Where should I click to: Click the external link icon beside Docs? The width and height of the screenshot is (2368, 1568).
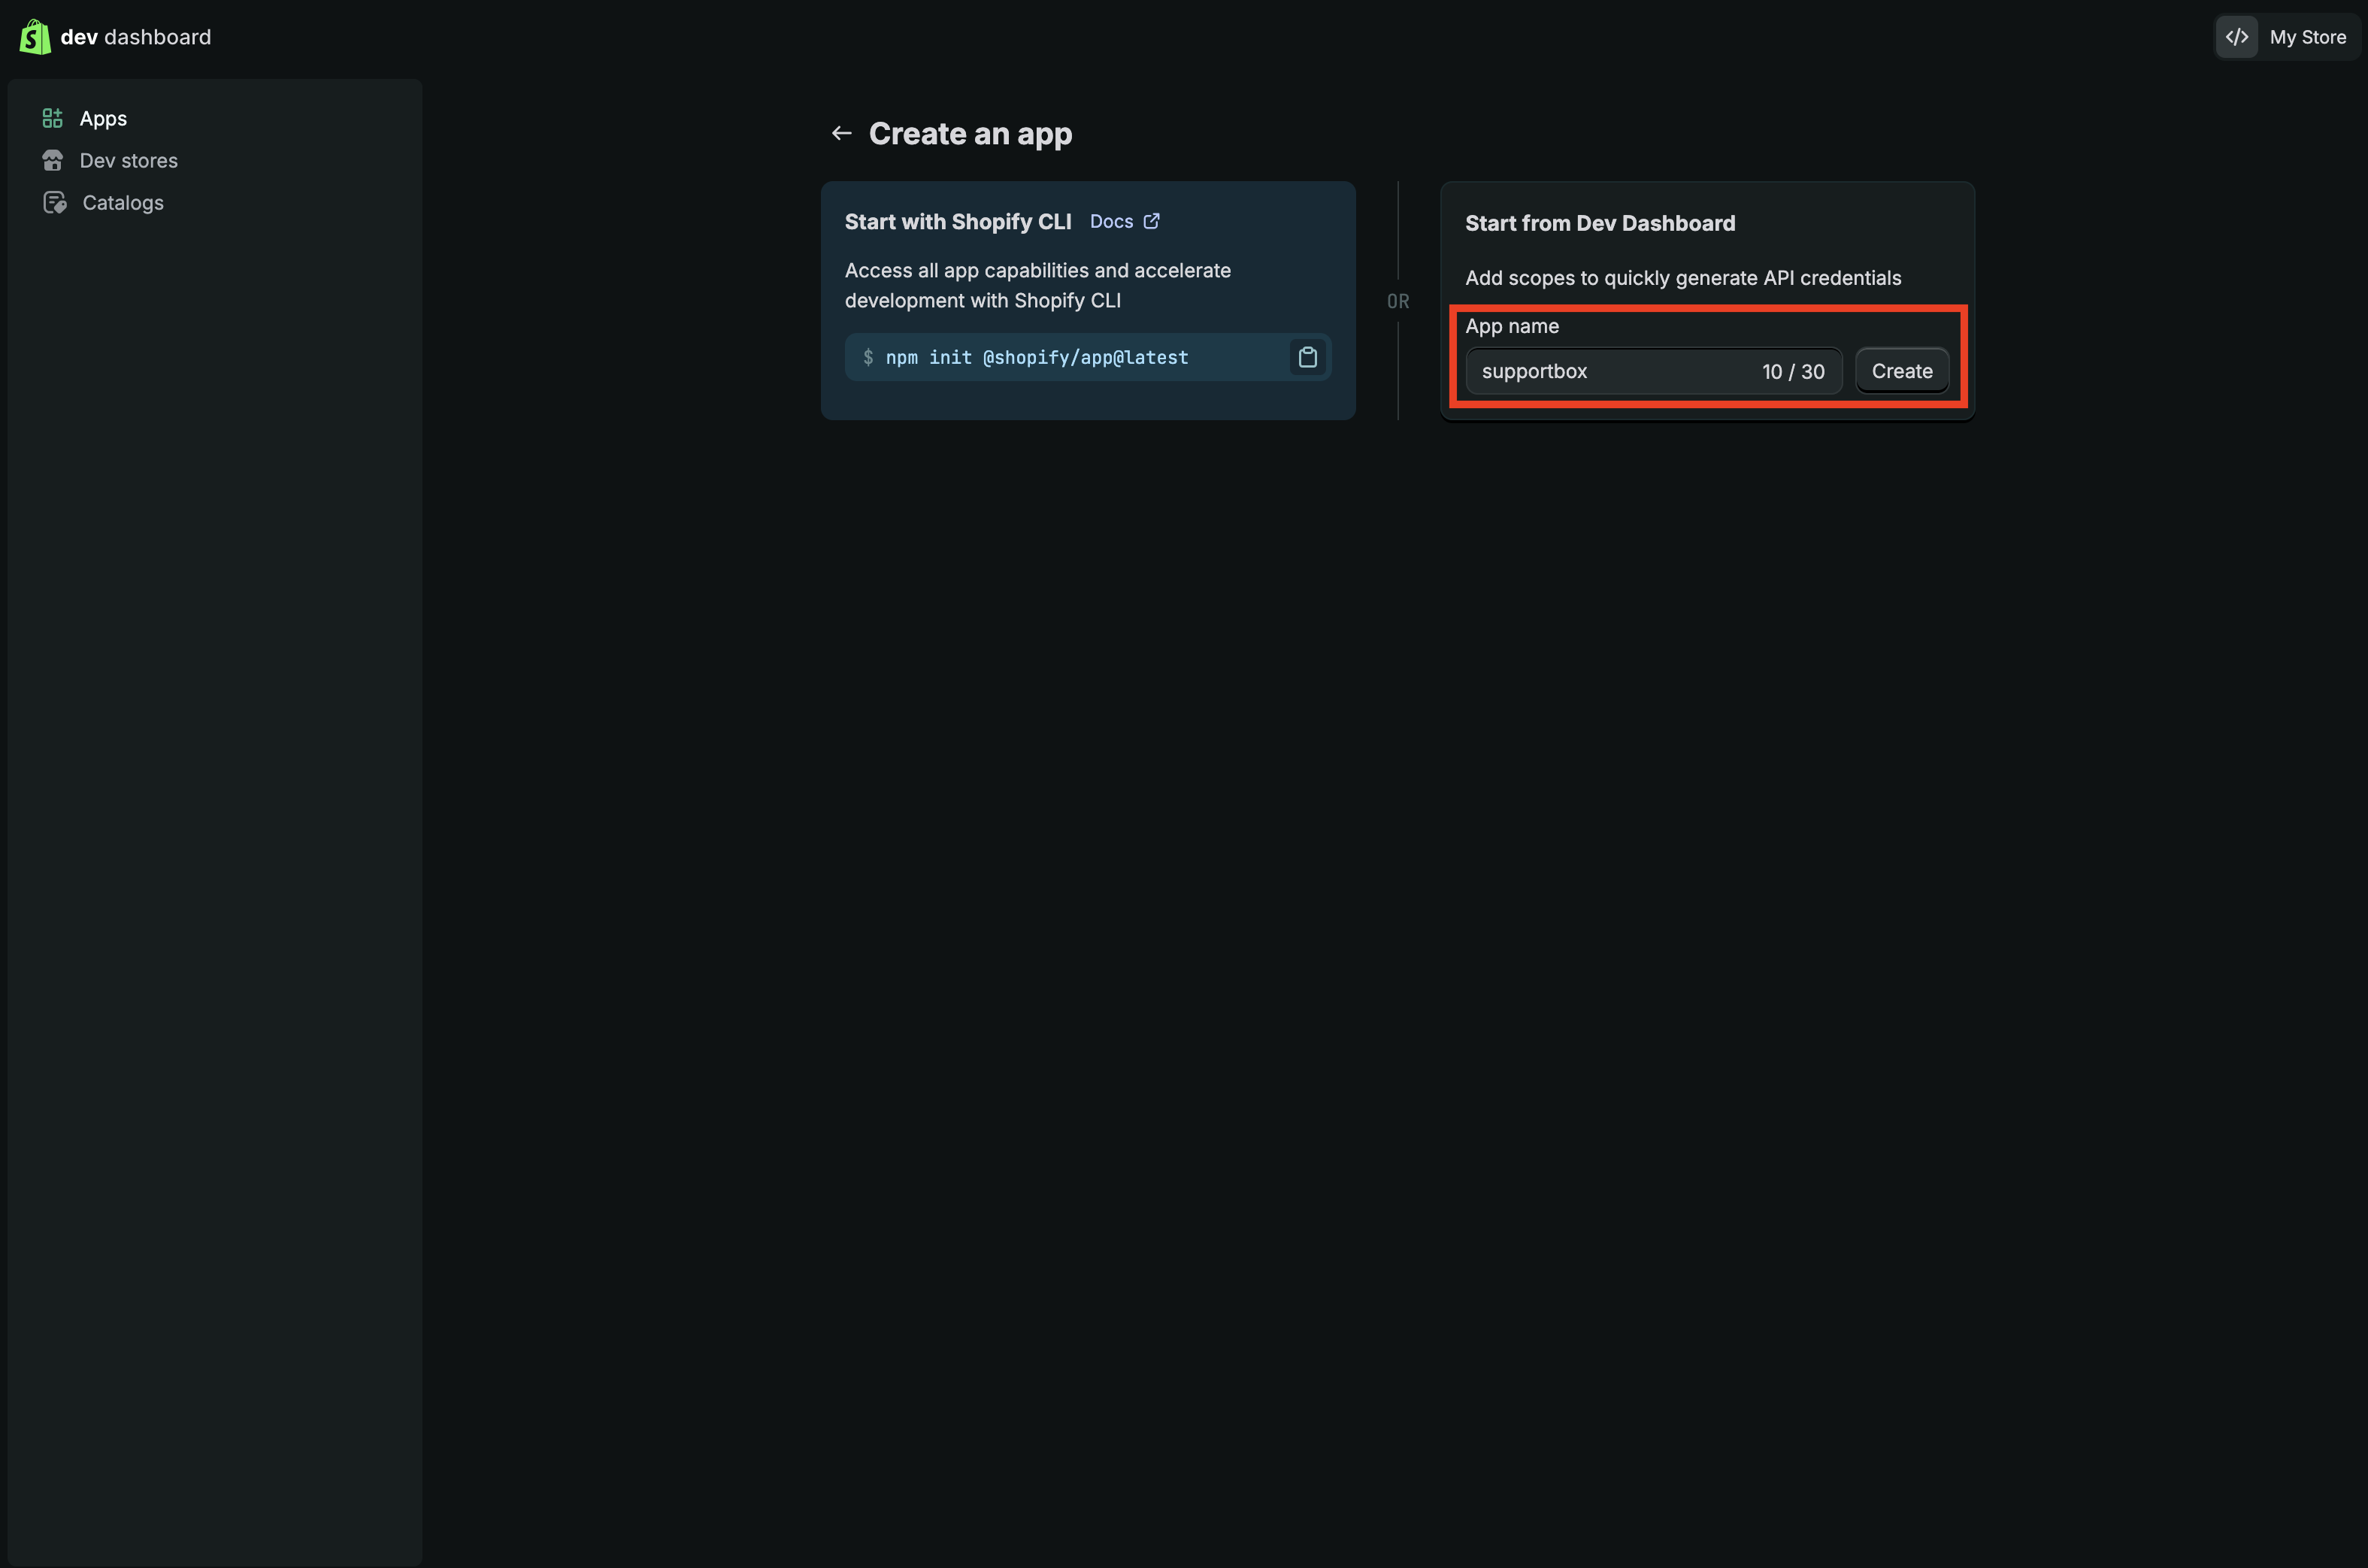(1151, 220)
